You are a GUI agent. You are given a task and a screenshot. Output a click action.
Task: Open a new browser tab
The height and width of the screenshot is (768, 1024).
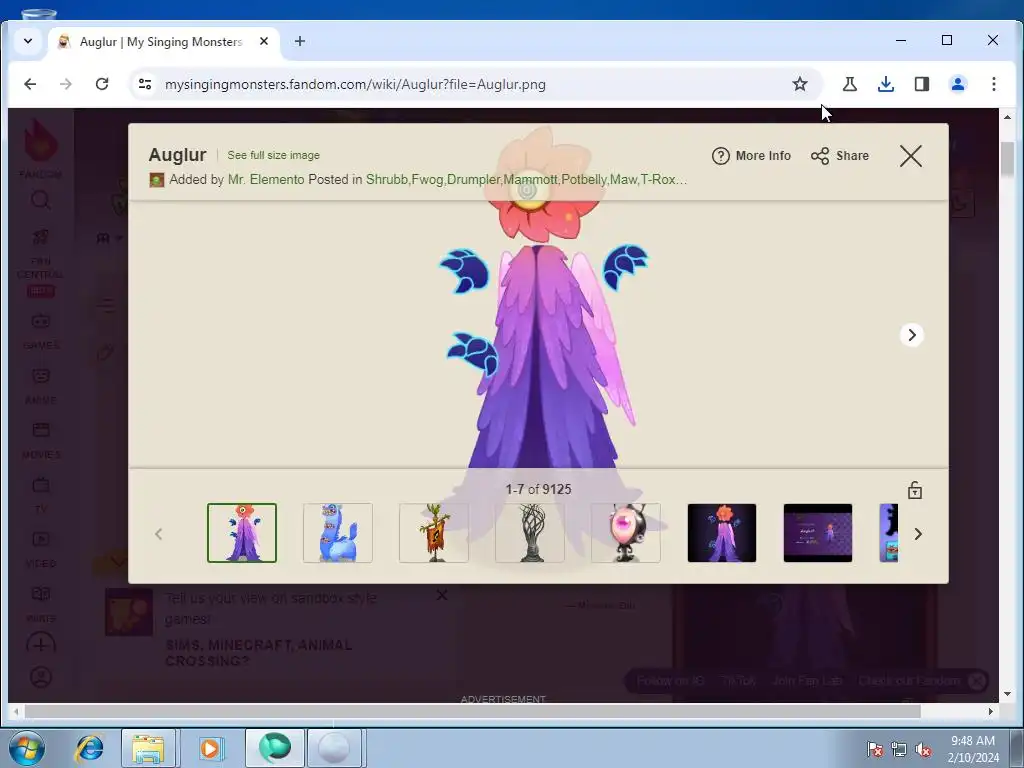click(300, 41)
